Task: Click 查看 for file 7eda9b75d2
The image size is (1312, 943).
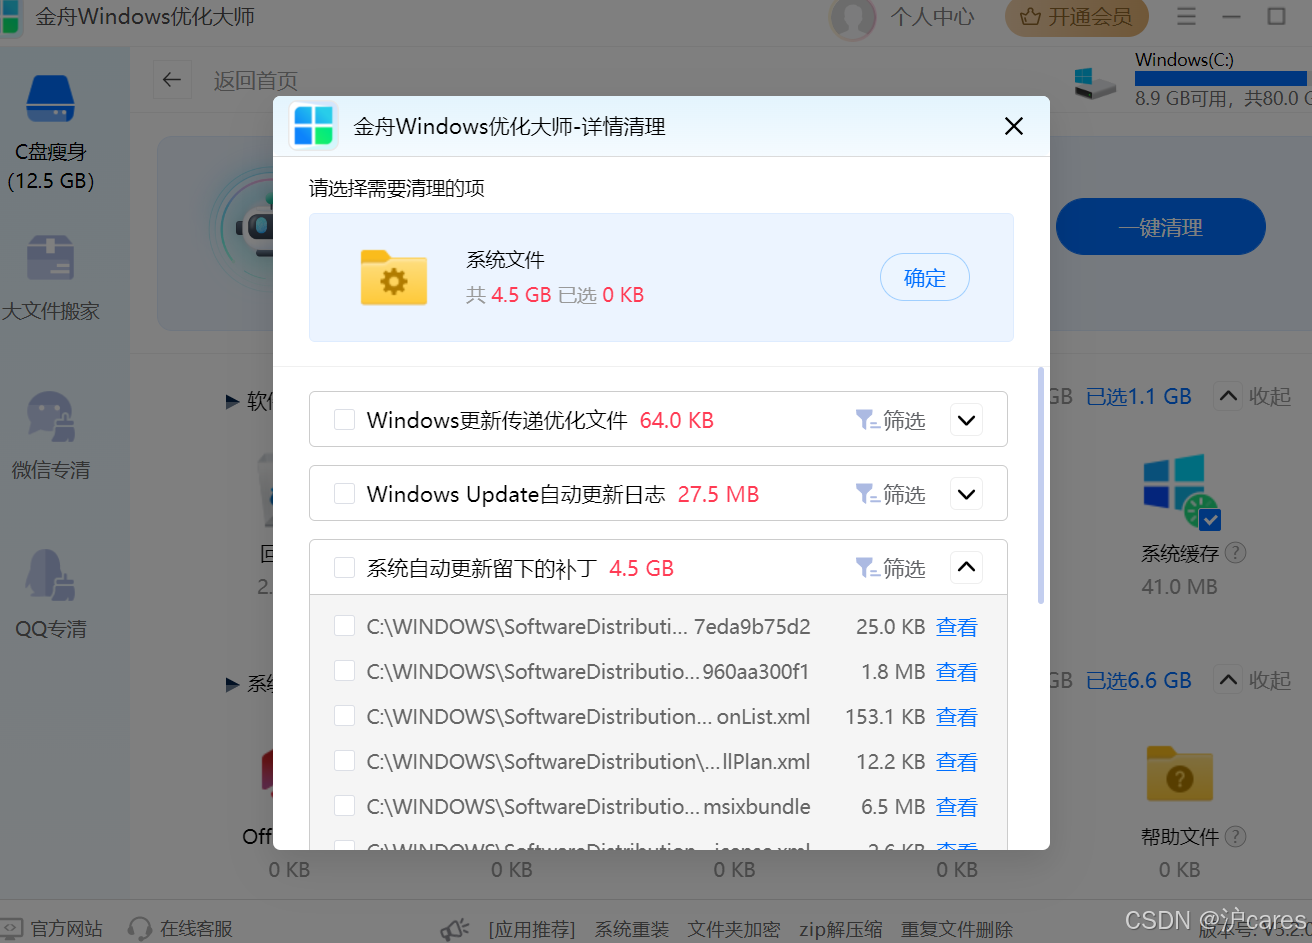Action: [957, 626]
